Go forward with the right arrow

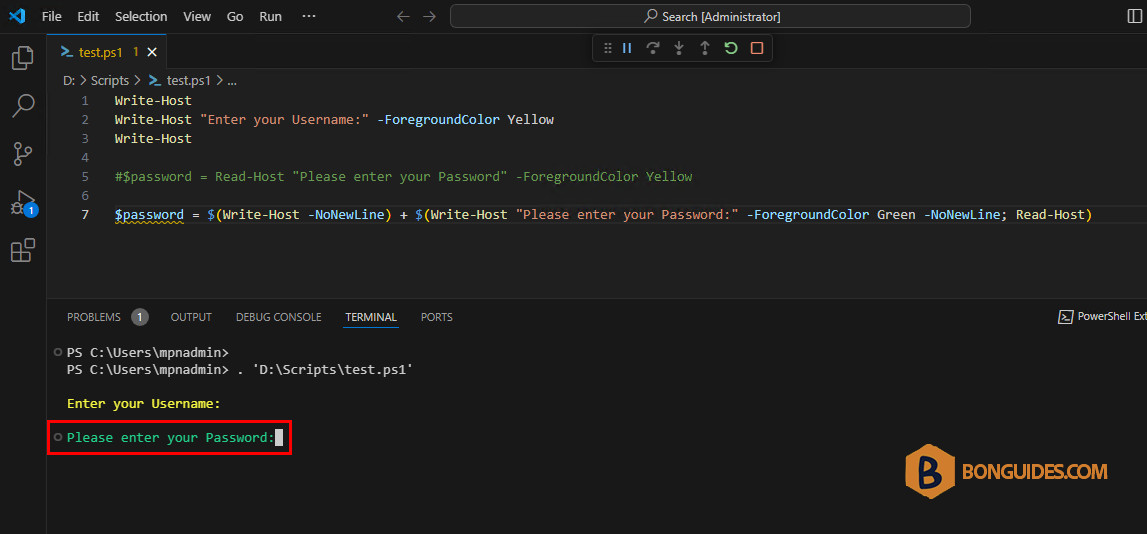429,16
